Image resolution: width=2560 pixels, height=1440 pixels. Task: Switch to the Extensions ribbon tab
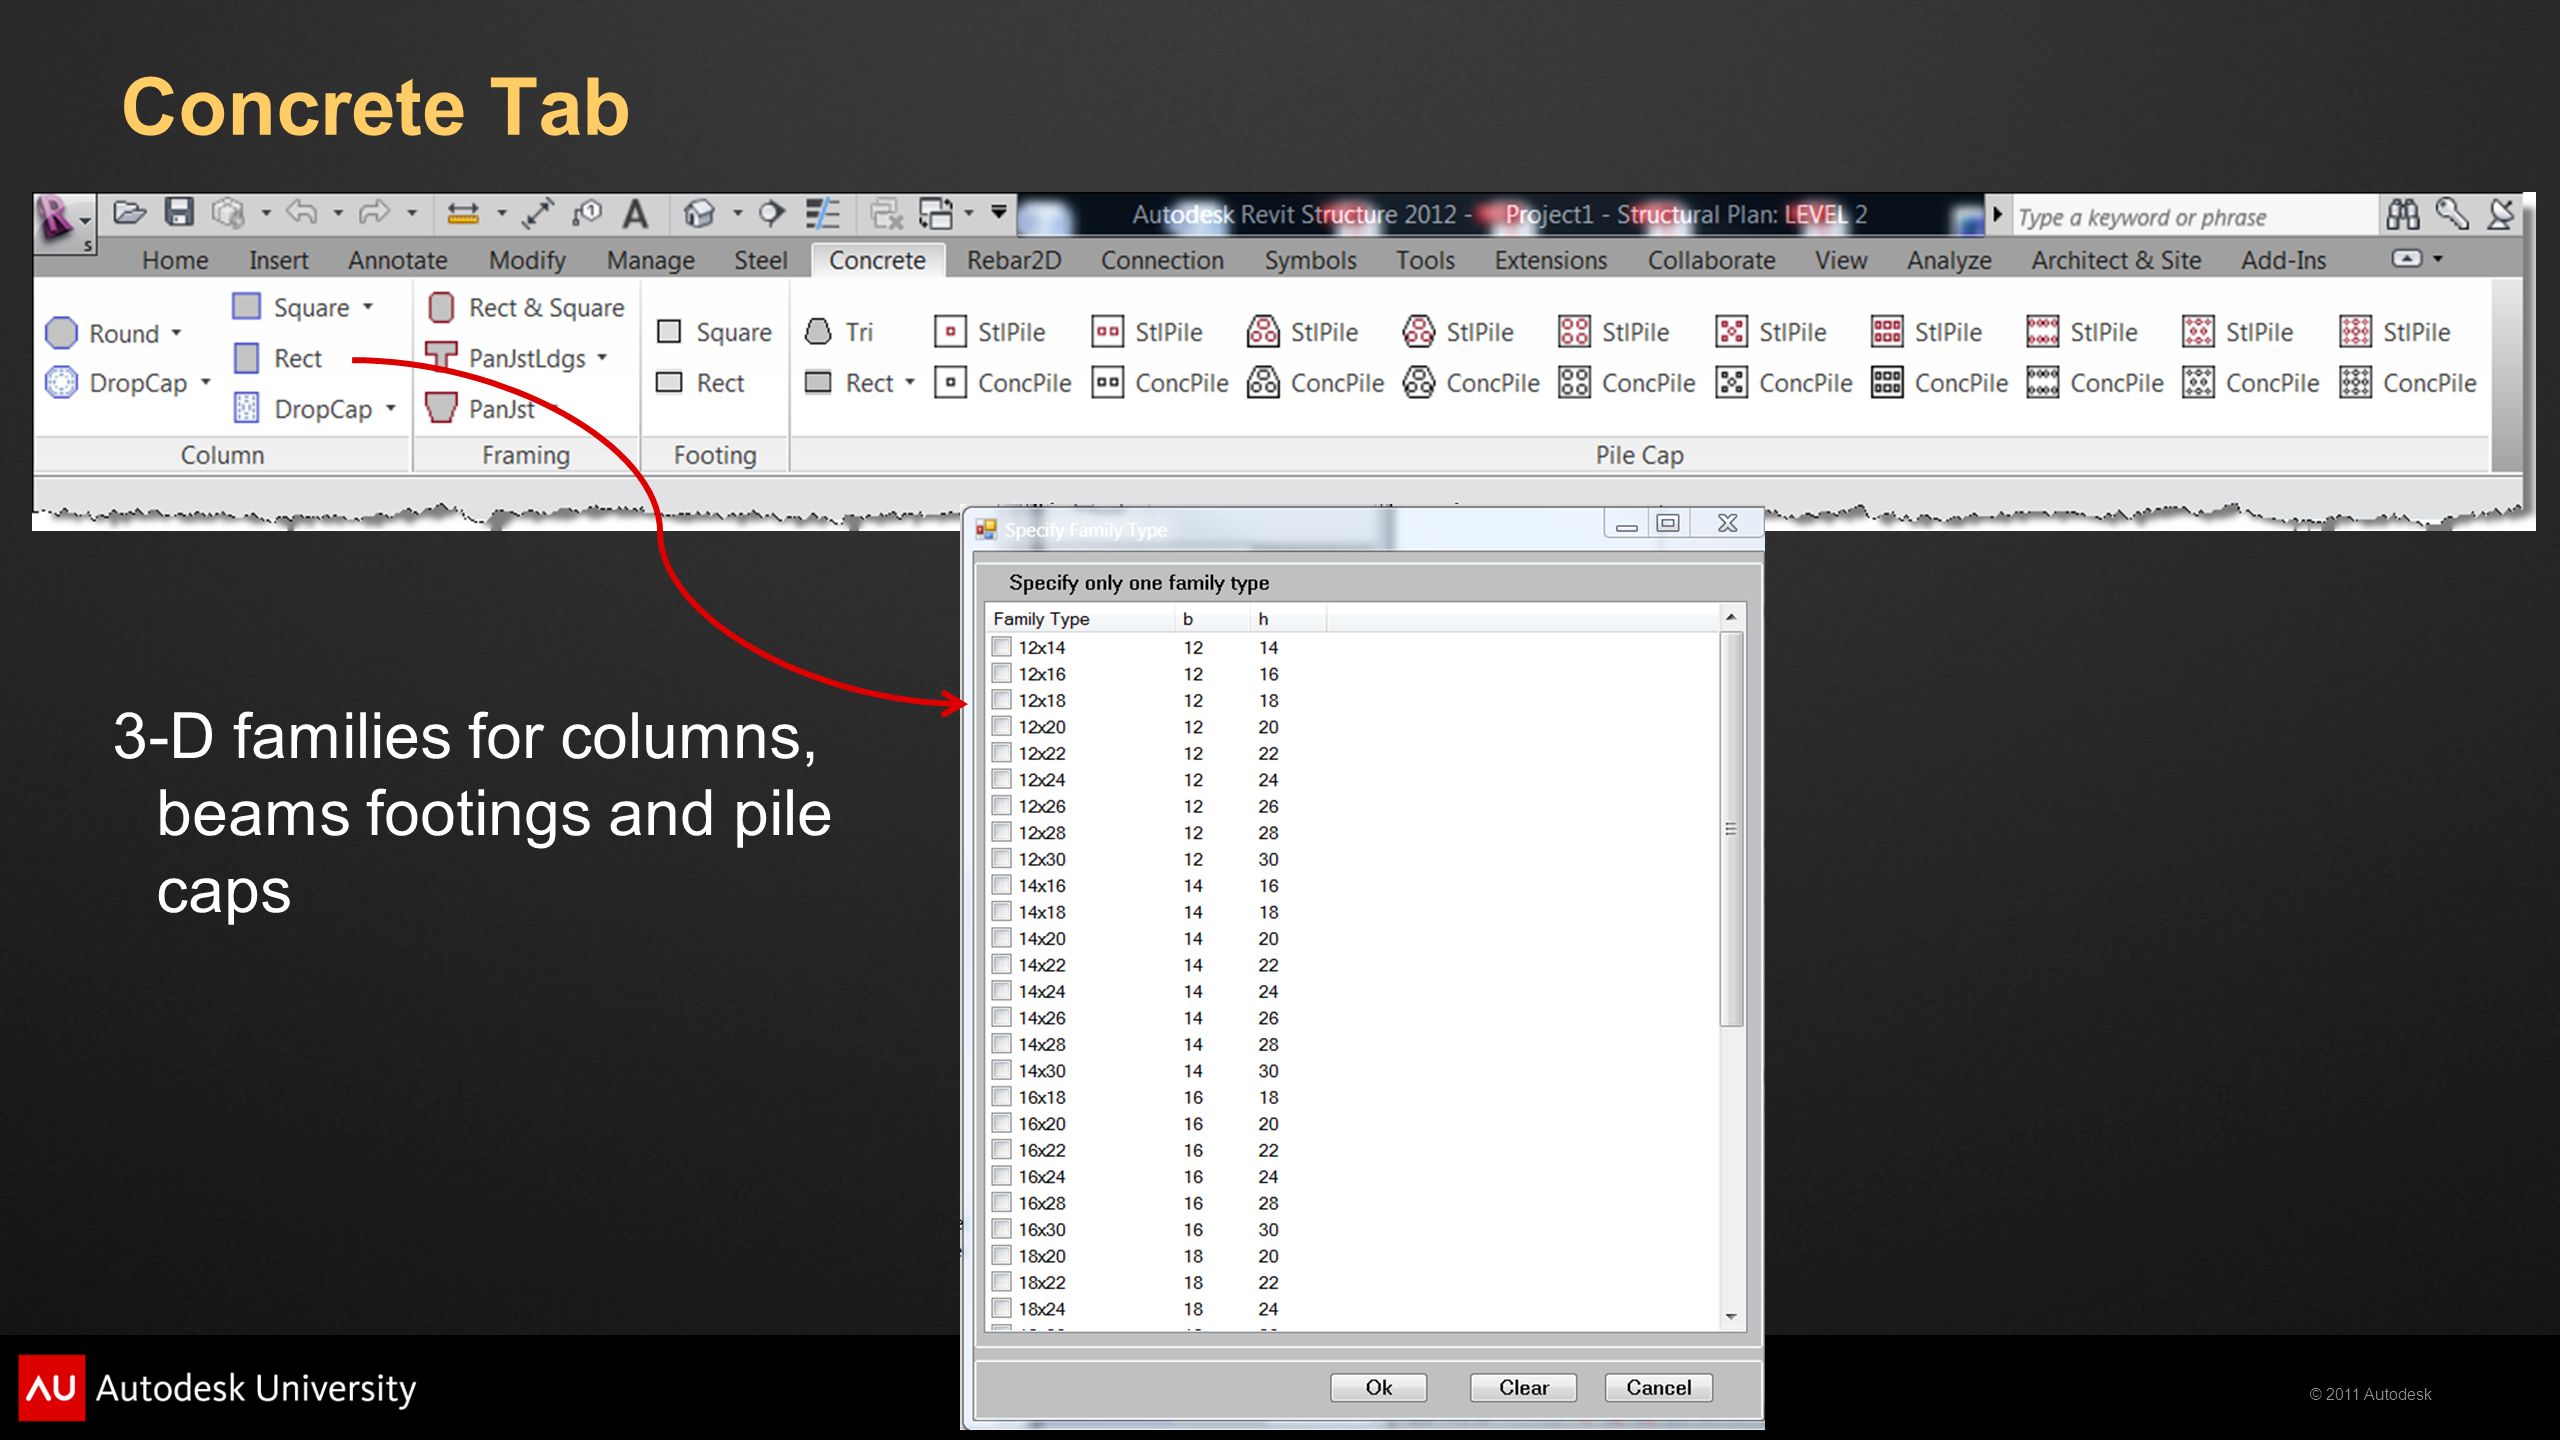point(1550,261)
